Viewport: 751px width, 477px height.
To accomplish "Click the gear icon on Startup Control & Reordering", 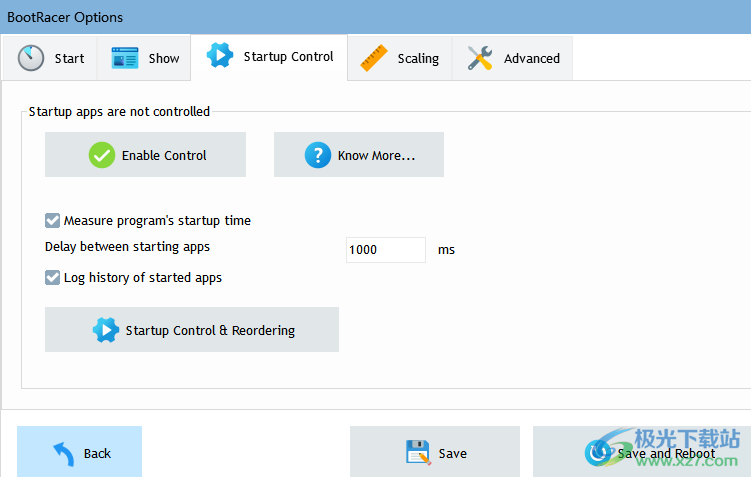I will click(106, 330).
